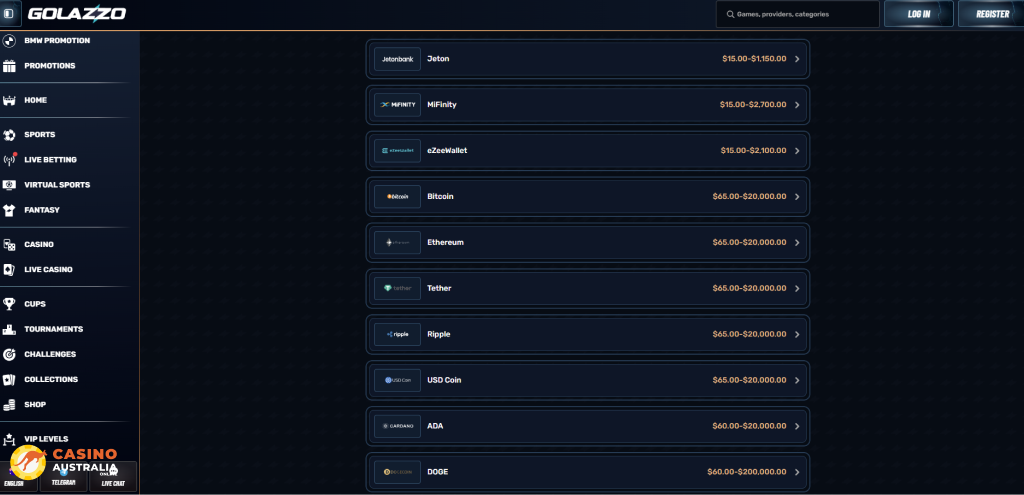Screen dimensions: 1024x495
Task: Go to the Sports section
Action: [x=40, y=135]
